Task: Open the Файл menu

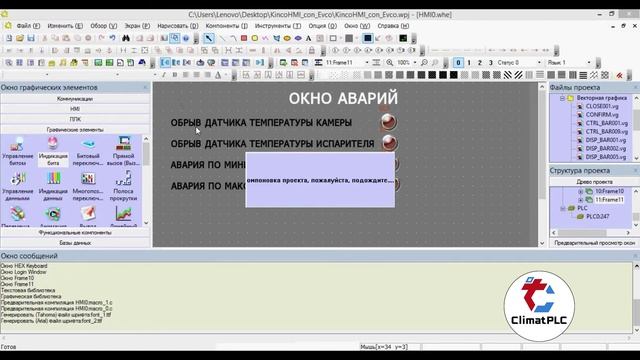Action: pyautogui.click(x=28, y=26)
